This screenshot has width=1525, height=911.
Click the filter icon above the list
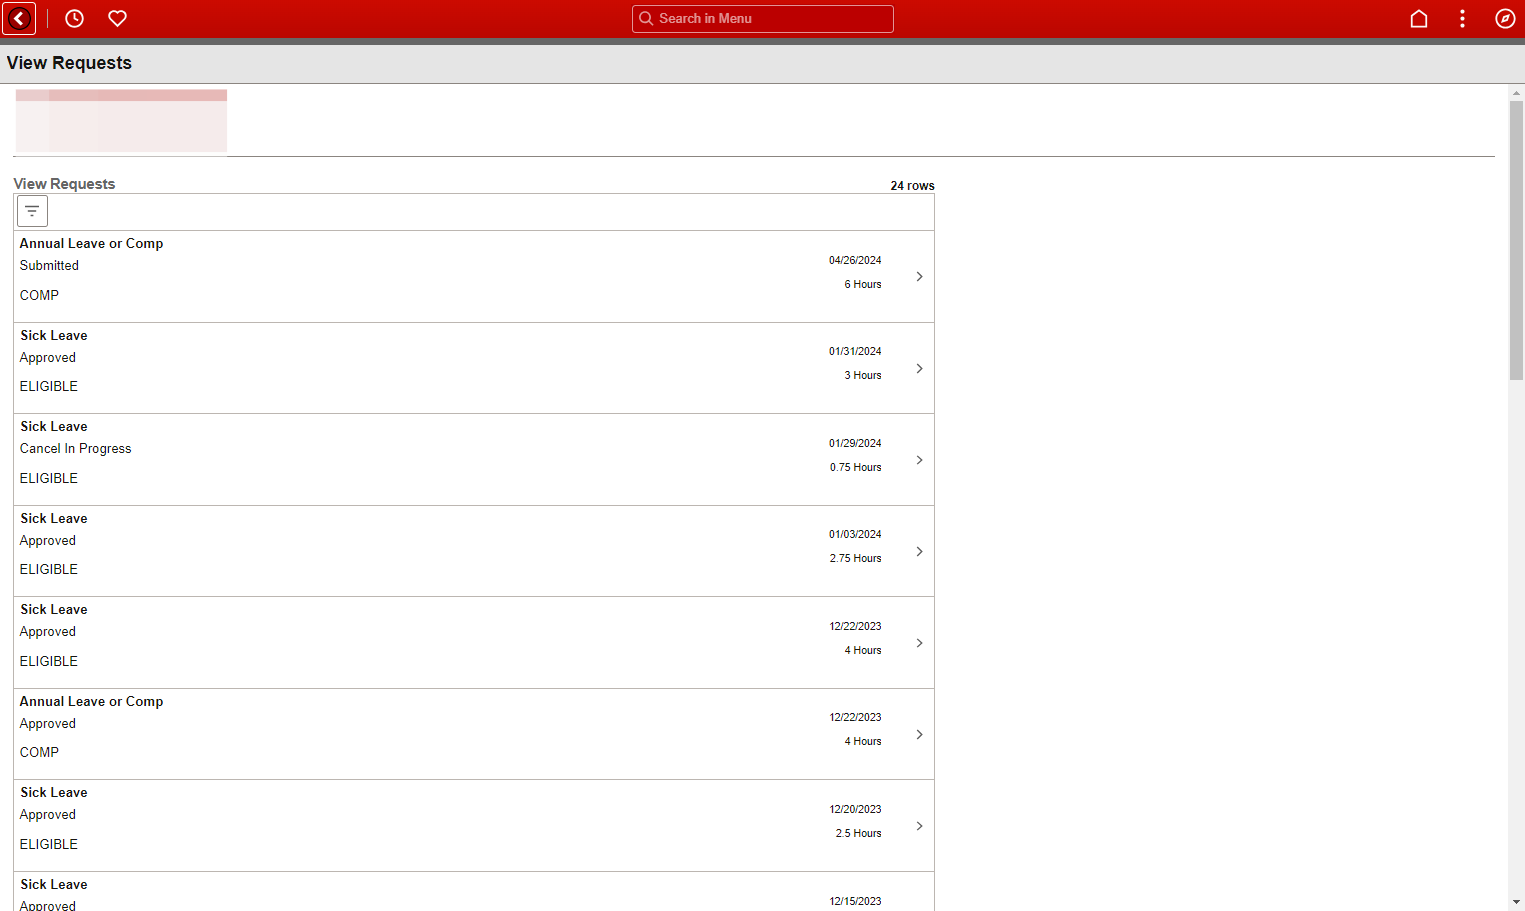coord(32,211)
